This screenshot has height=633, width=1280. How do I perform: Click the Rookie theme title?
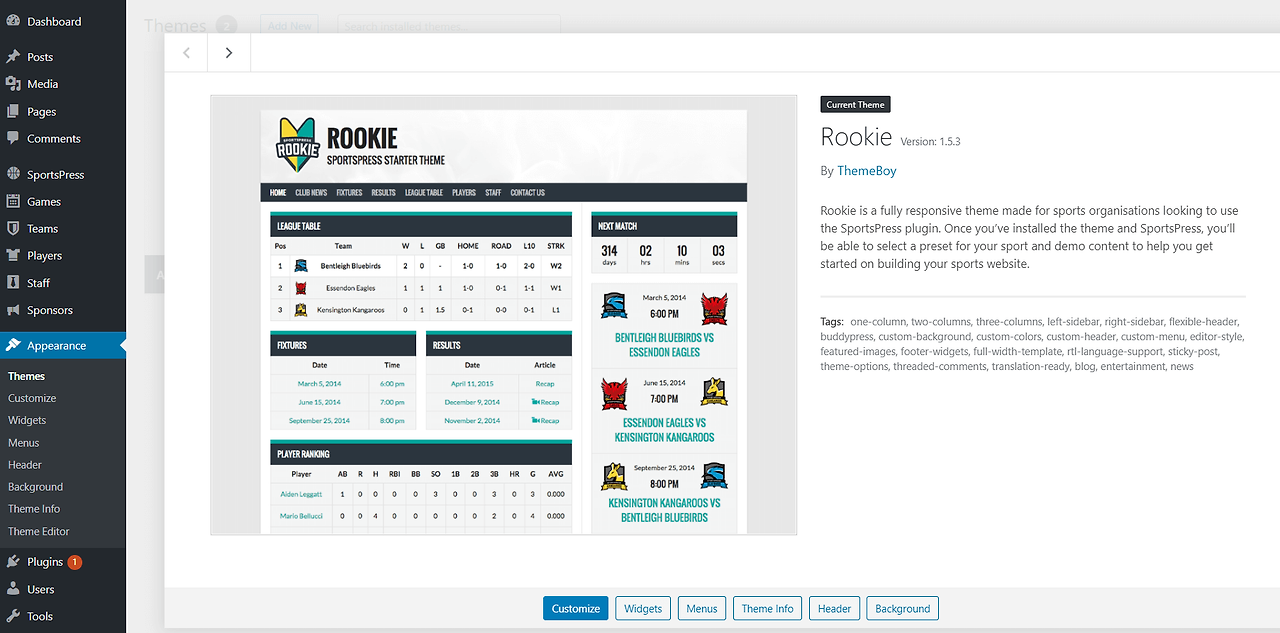pyautogui.click(x=856, y=136)
